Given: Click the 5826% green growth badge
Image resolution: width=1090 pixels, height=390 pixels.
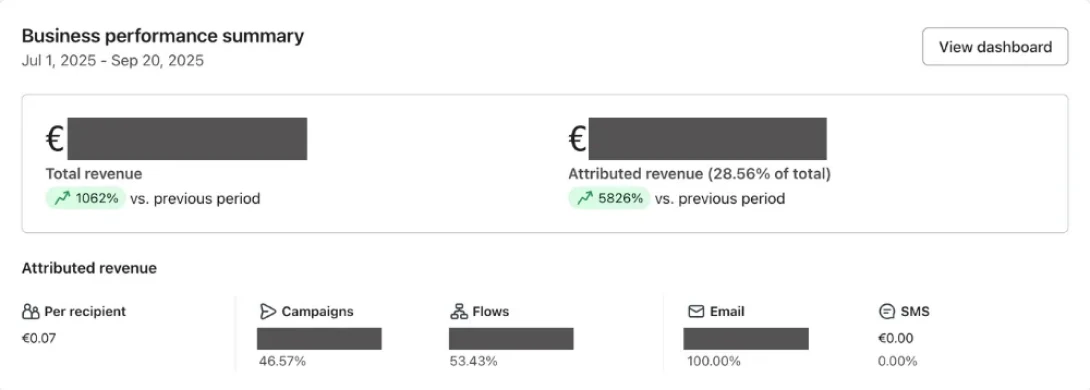Looking at the screenshot, I should pyautogui.click(x=609, y=199).
